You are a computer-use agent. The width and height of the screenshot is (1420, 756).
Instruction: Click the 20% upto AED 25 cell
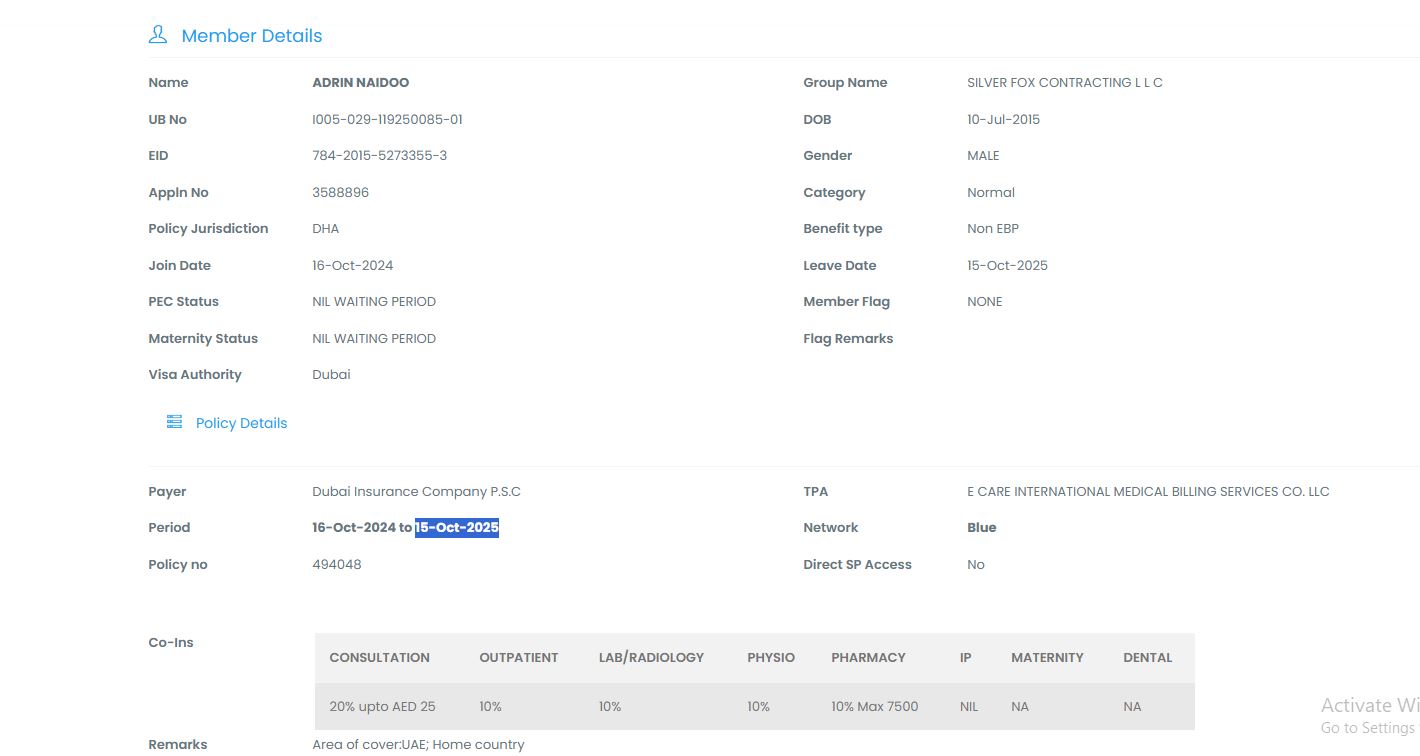[x=382, y=707]
